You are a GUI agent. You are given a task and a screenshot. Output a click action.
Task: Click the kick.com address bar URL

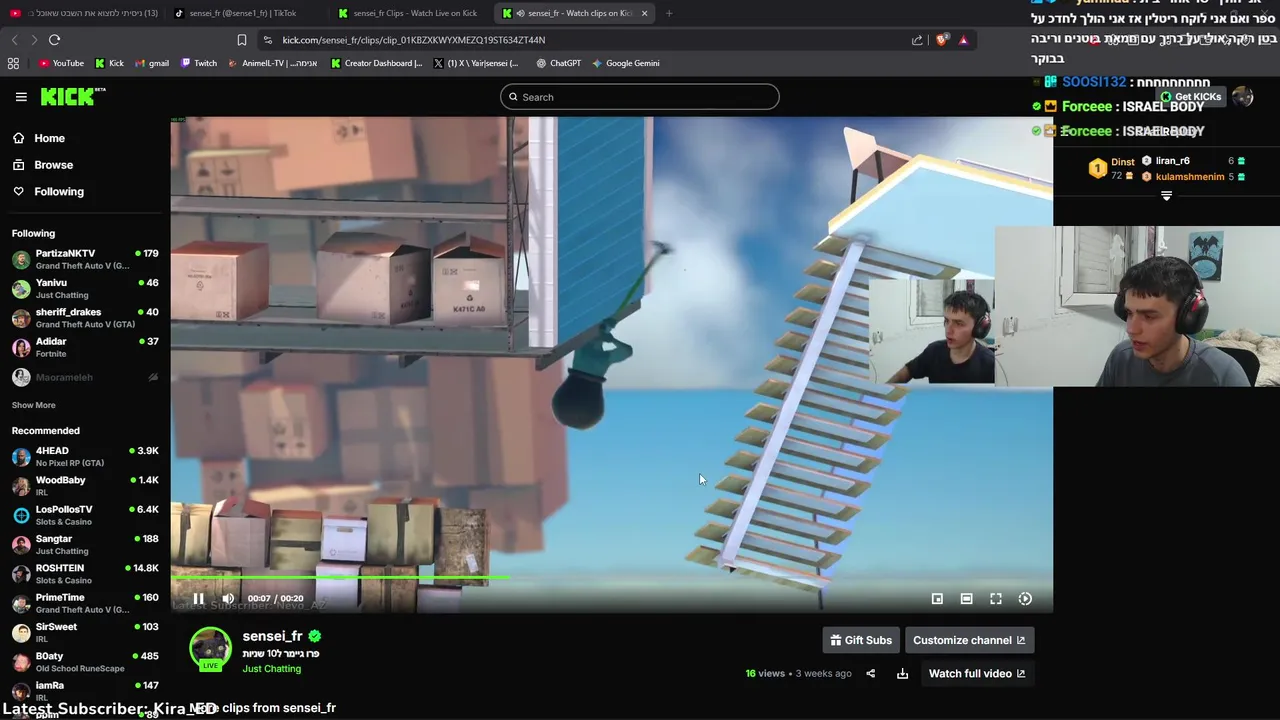click(414, 40)
